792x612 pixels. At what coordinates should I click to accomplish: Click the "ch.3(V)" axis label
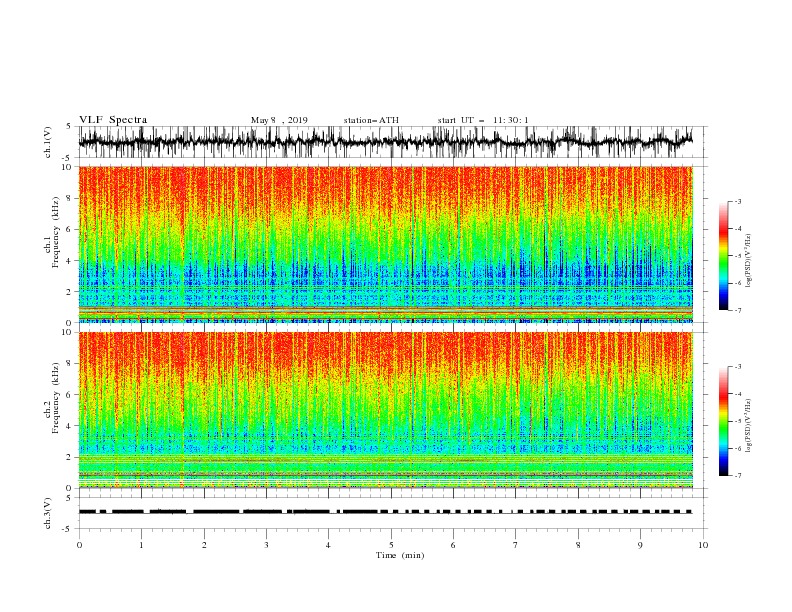[48, 513]
